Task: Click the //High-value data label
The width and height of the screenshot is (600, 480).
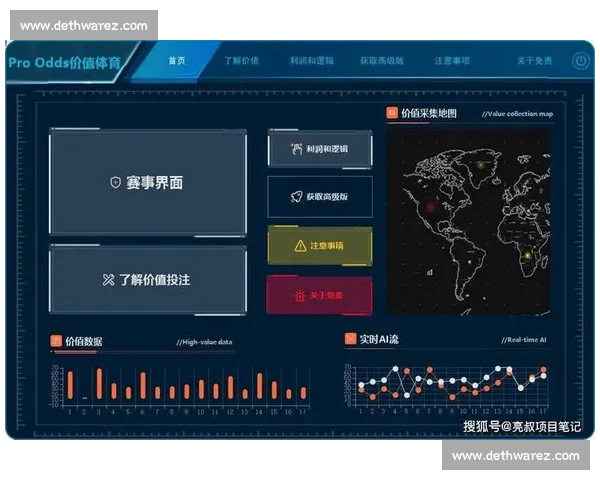Action: [204, 342]
